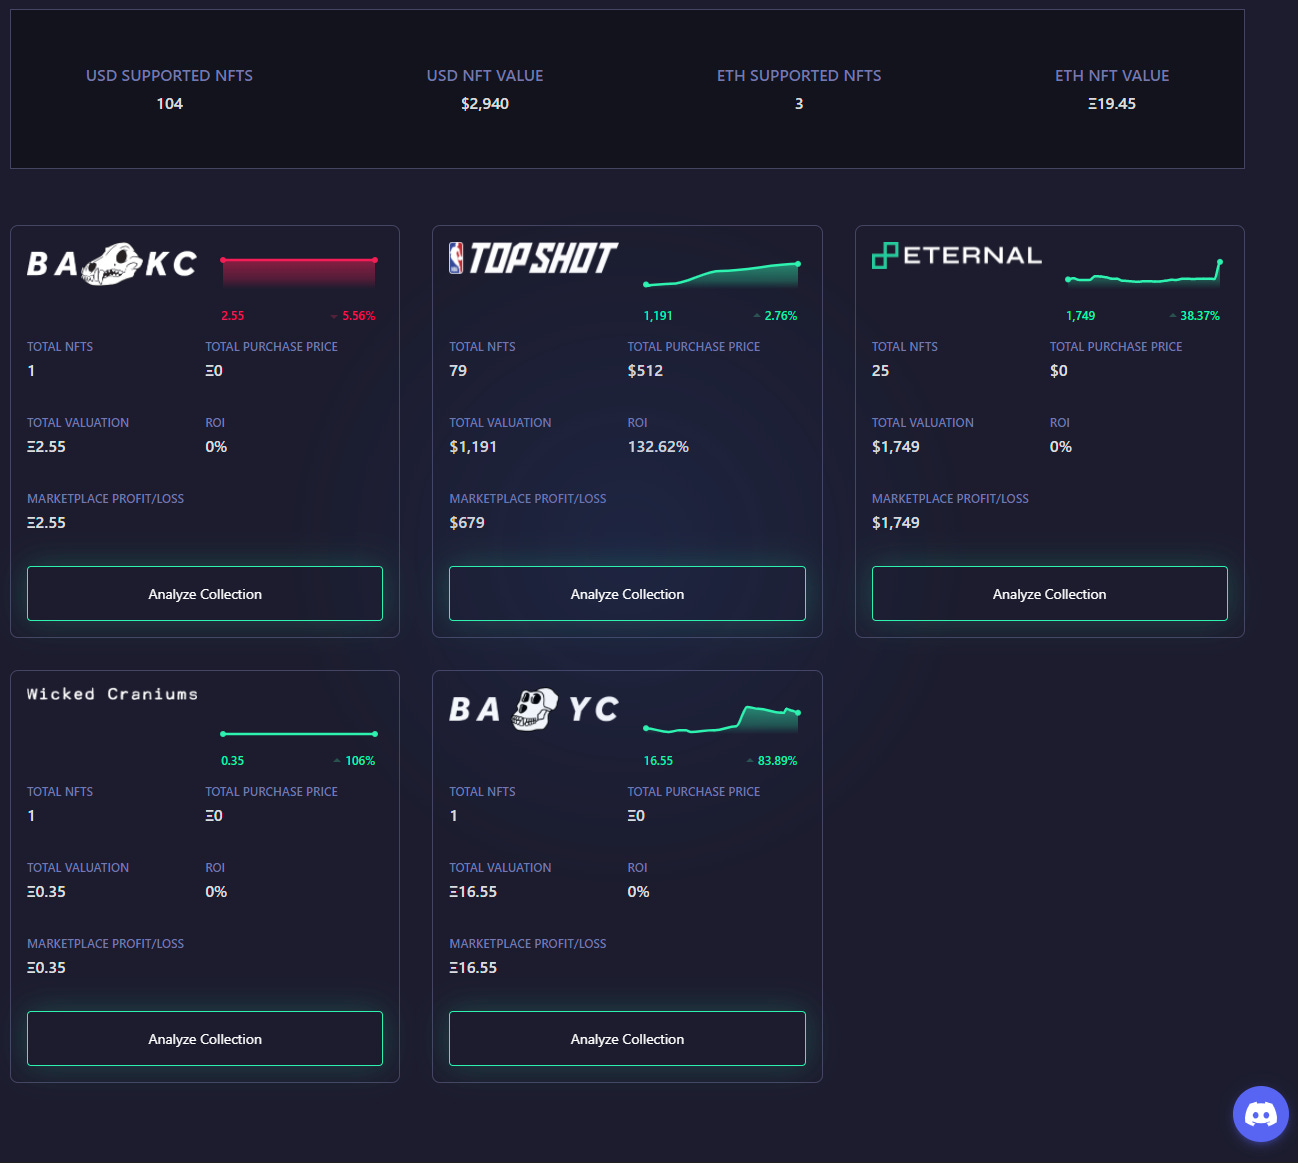The image size is (1298, 1163).
Task: Click the BAYC price trend chart
Action: click(x=722, y=719)
